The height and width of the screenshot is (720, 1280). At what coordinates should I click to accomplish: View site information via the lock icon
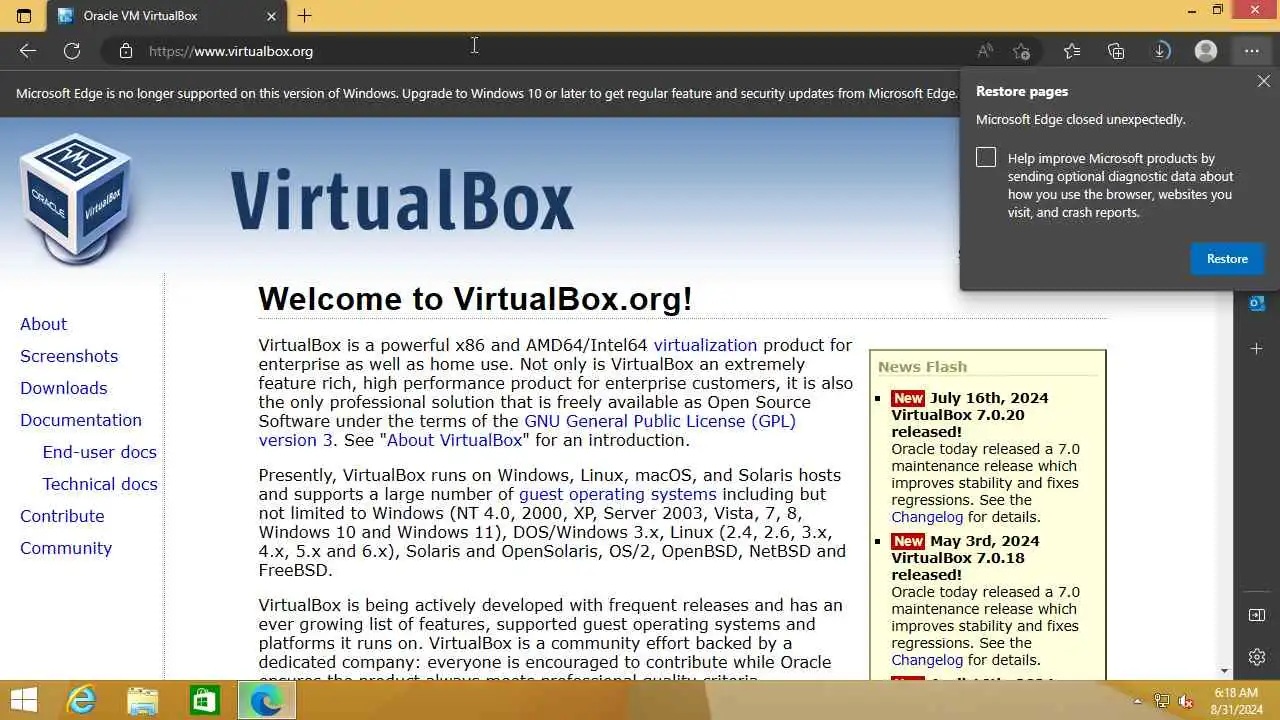tap(125, 51)
